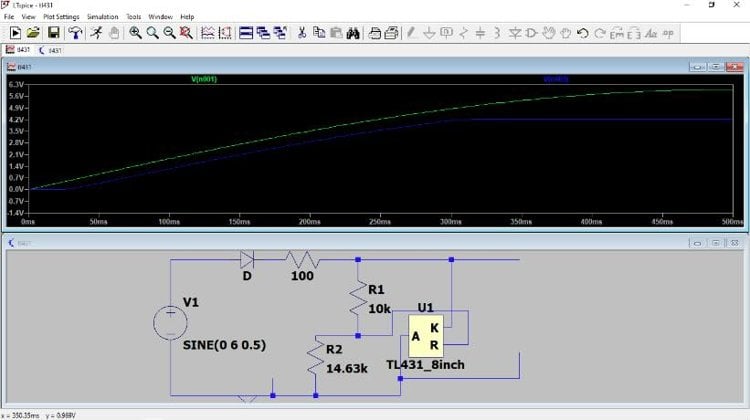Select the Drag hand tool

click(x=566, y=33)
